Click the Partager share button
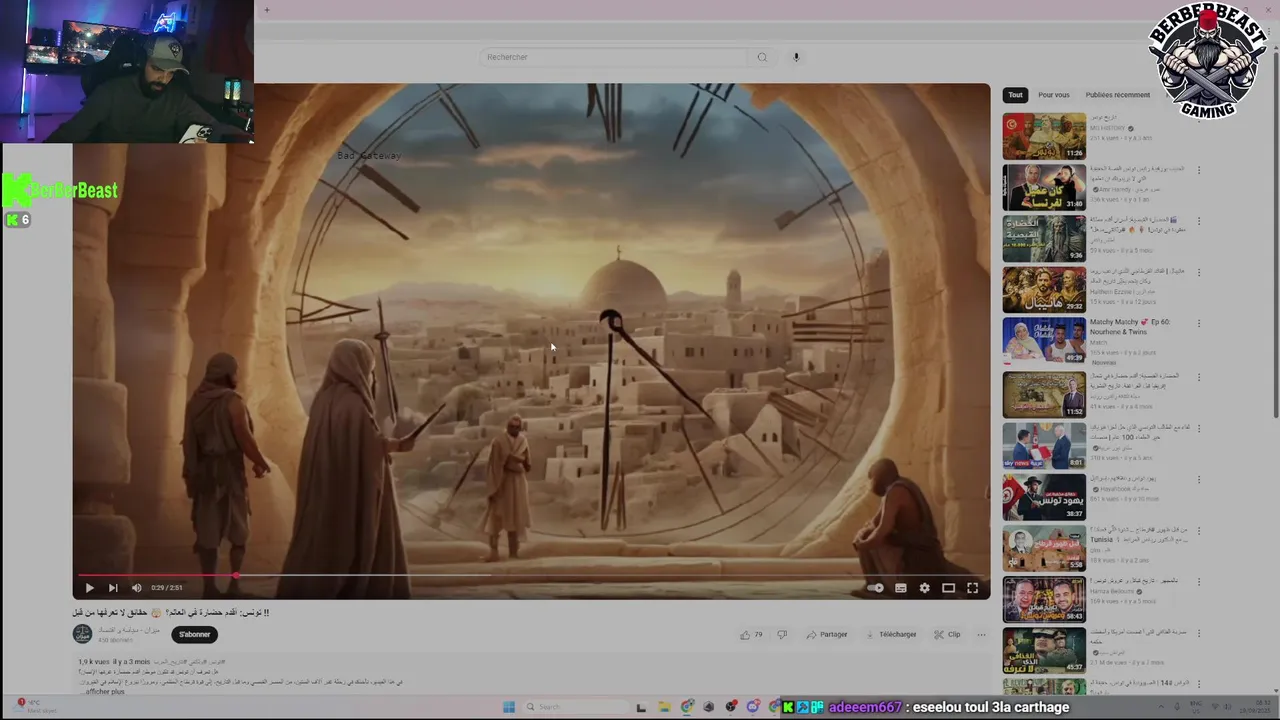This screenshot has width=1280, height=720. pyautogui.click(x=827, y=634)
